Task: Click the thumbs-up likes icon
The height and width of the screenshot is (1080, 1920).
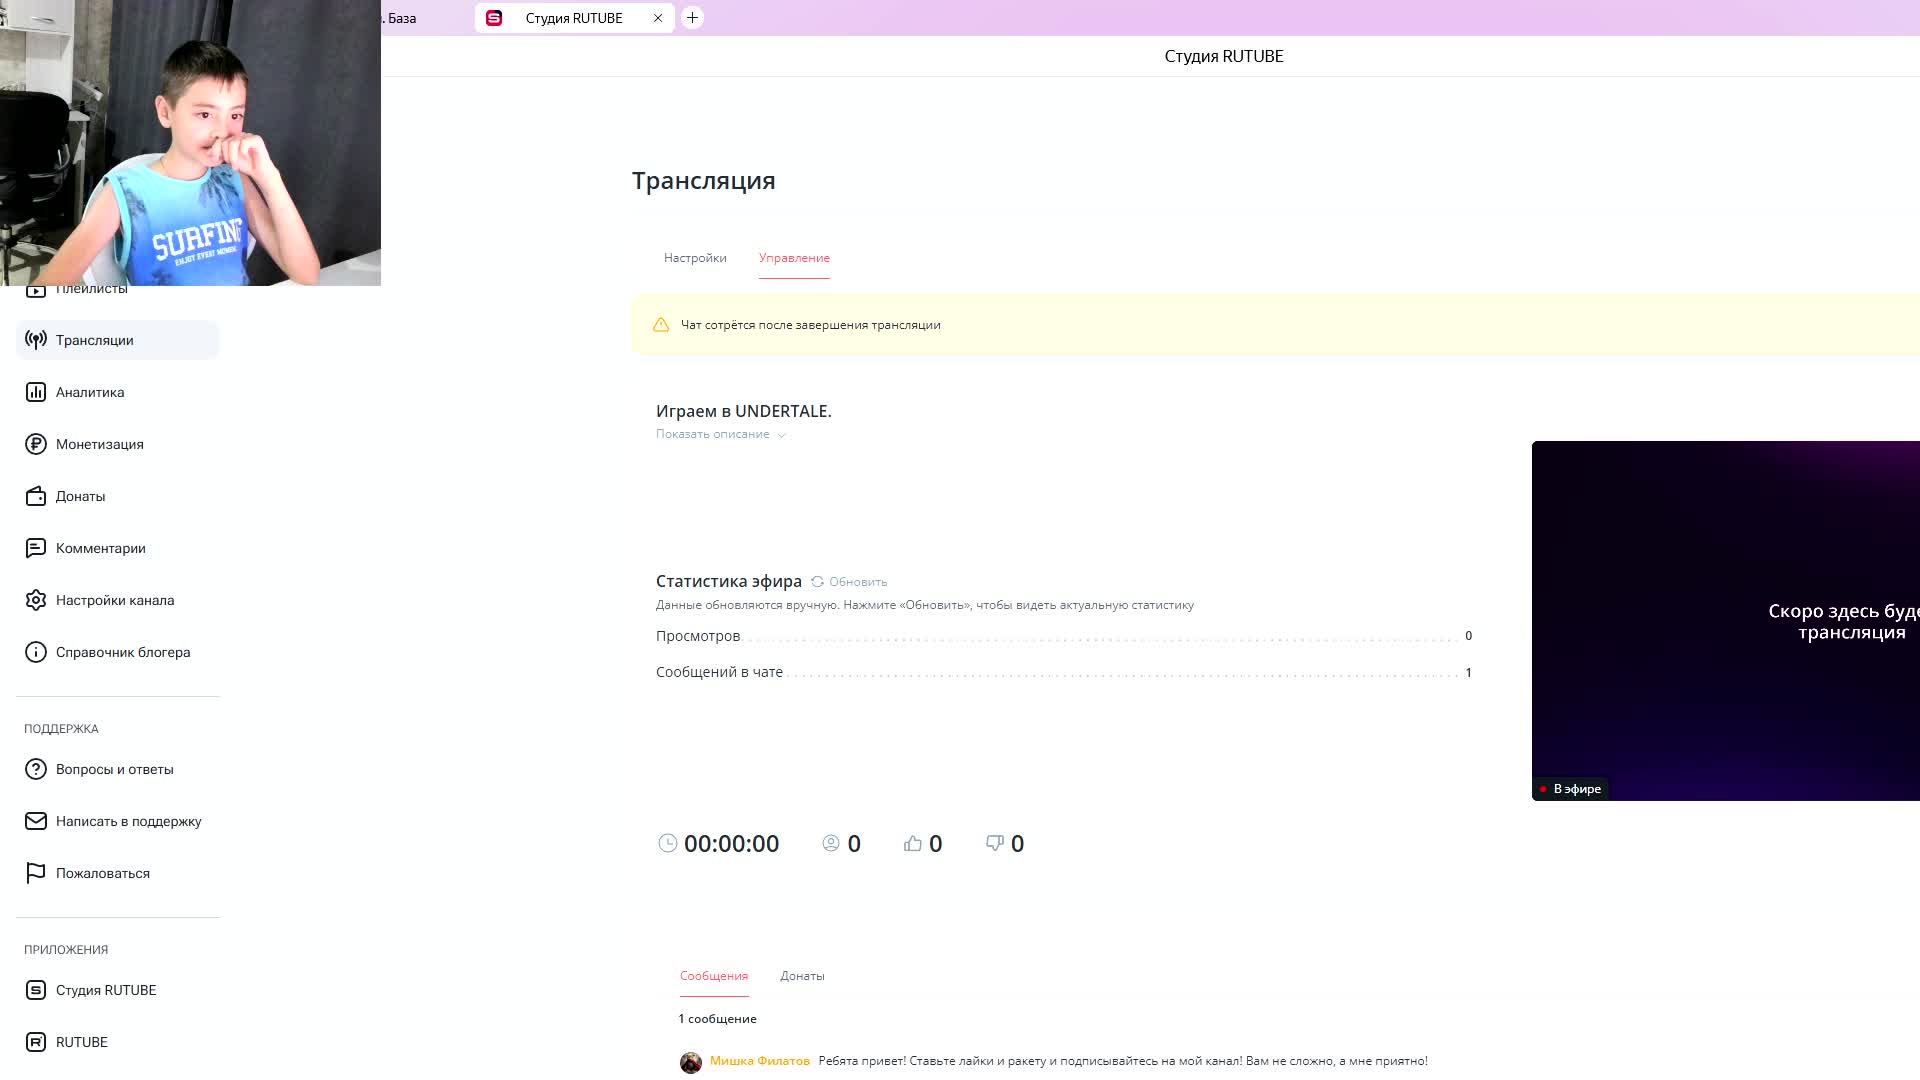Action: click(913, 843)
